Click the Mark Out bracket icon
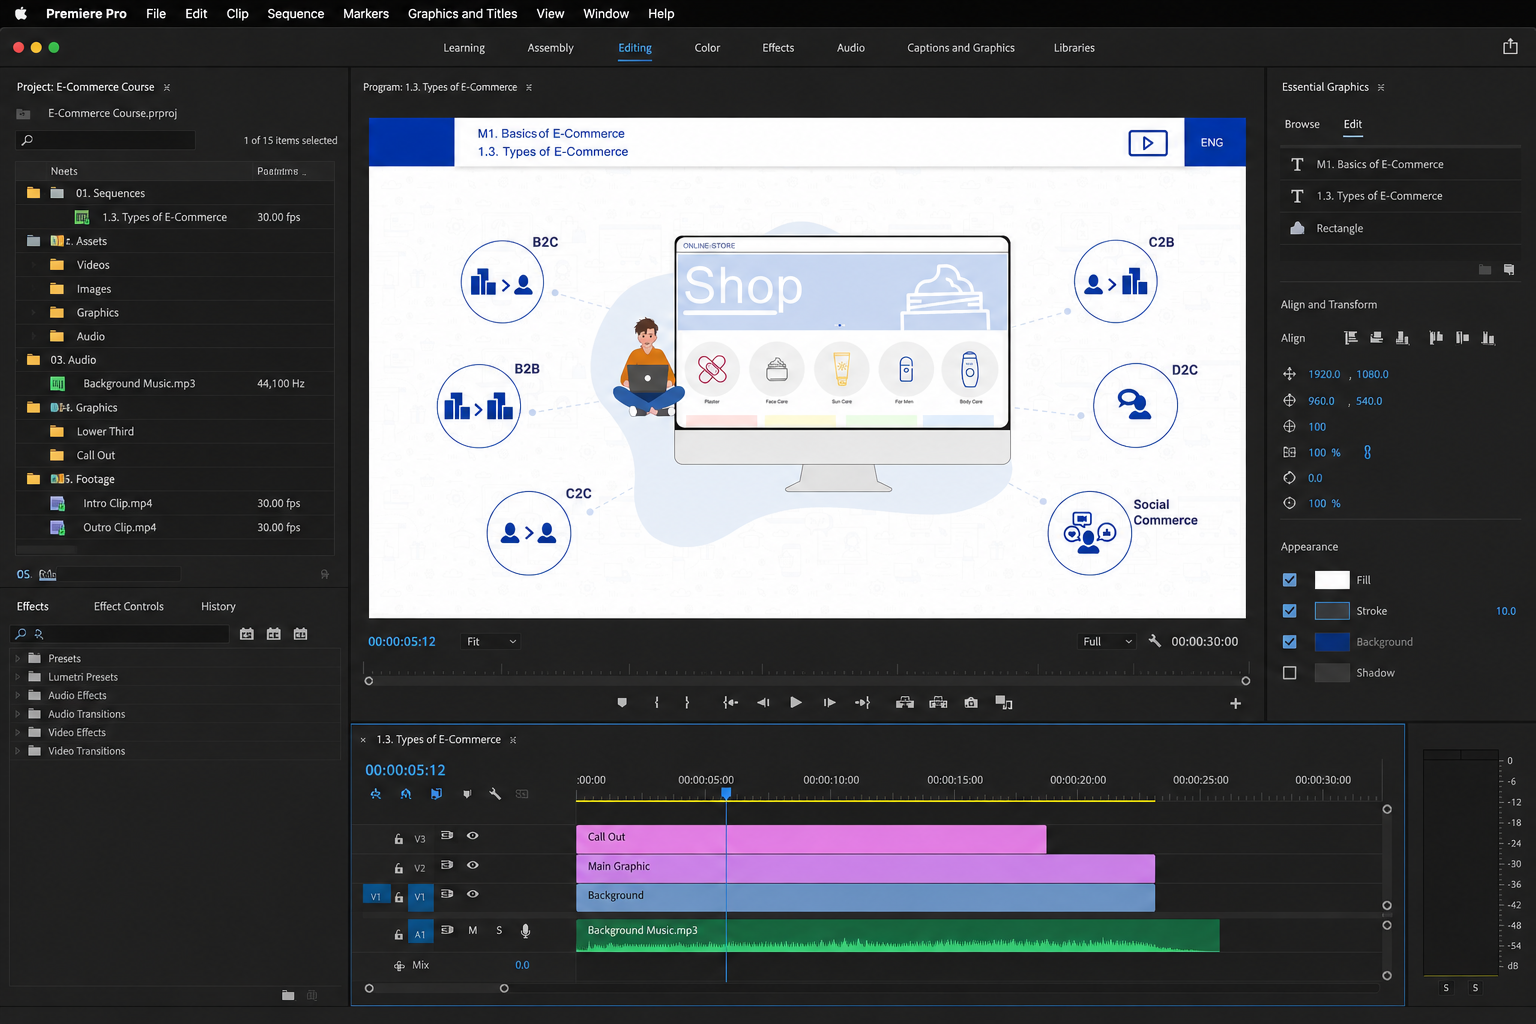This screenshot has width=1536, height=1024. (x=687, y=703)
